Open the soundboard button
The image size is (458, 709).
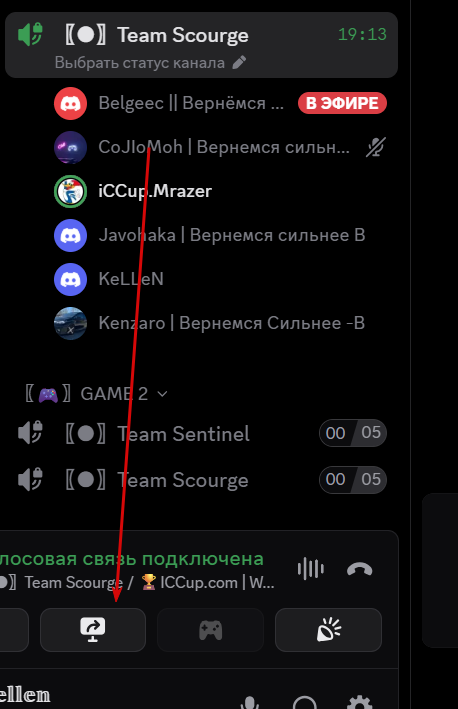[x=328, y=630]
